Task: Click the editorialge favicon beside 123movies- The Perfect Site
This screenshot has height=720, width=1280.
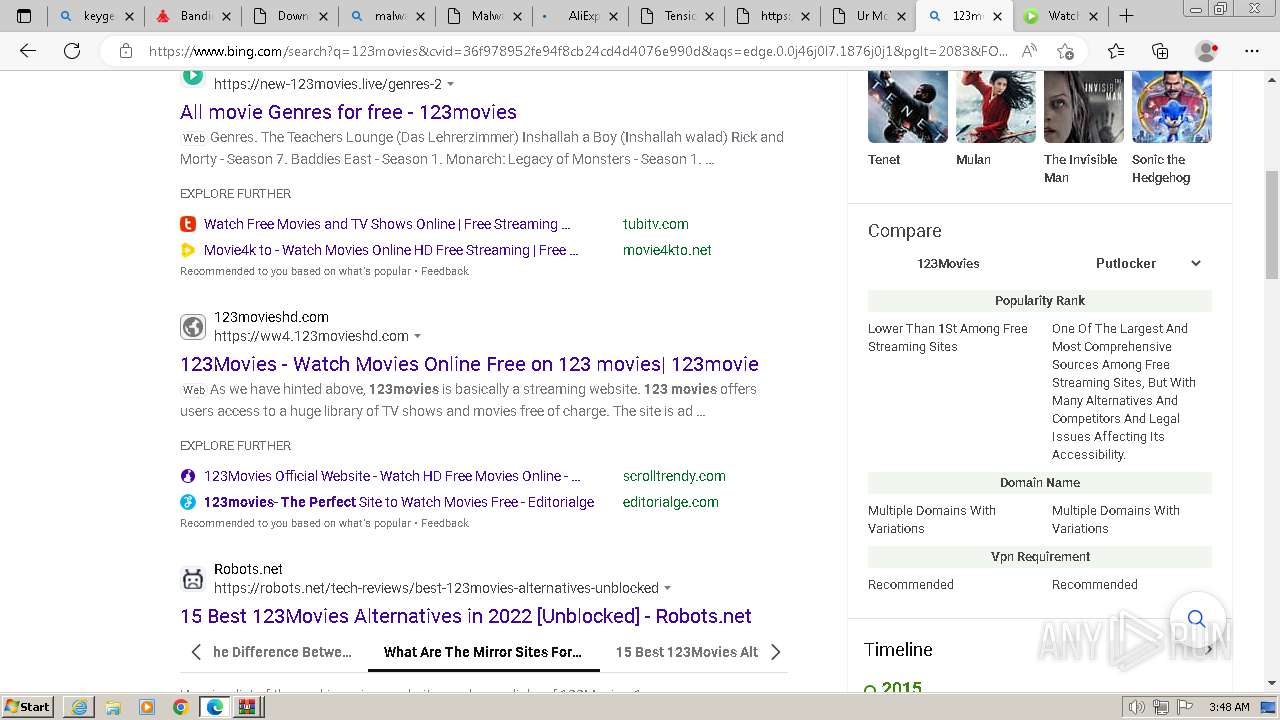Action: [x=188, y=502]
